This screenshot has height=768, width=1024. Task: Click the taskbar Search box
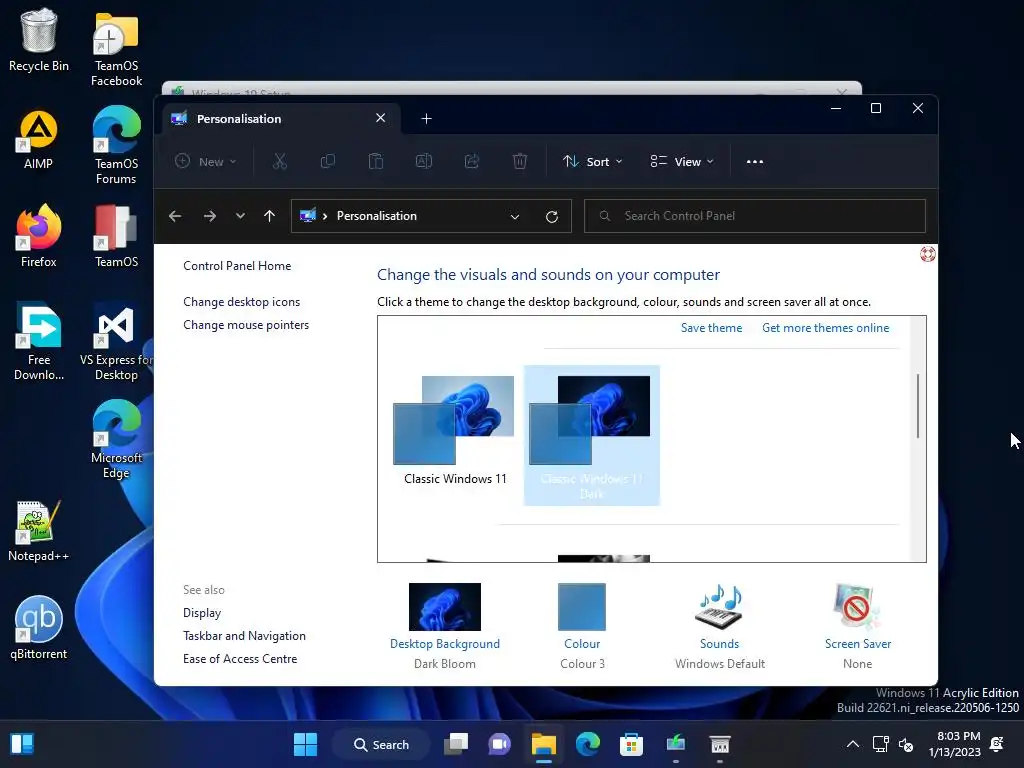(382, 744)
